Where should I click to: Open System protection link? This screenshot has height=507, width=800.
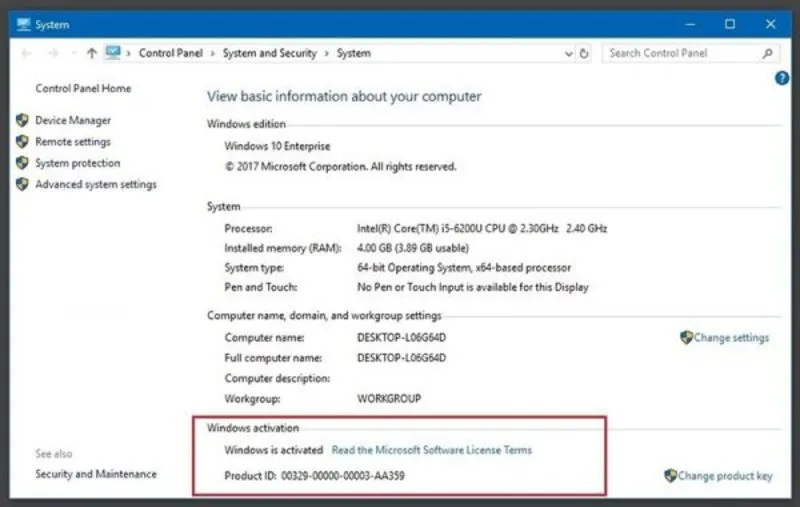click(78, 163)
